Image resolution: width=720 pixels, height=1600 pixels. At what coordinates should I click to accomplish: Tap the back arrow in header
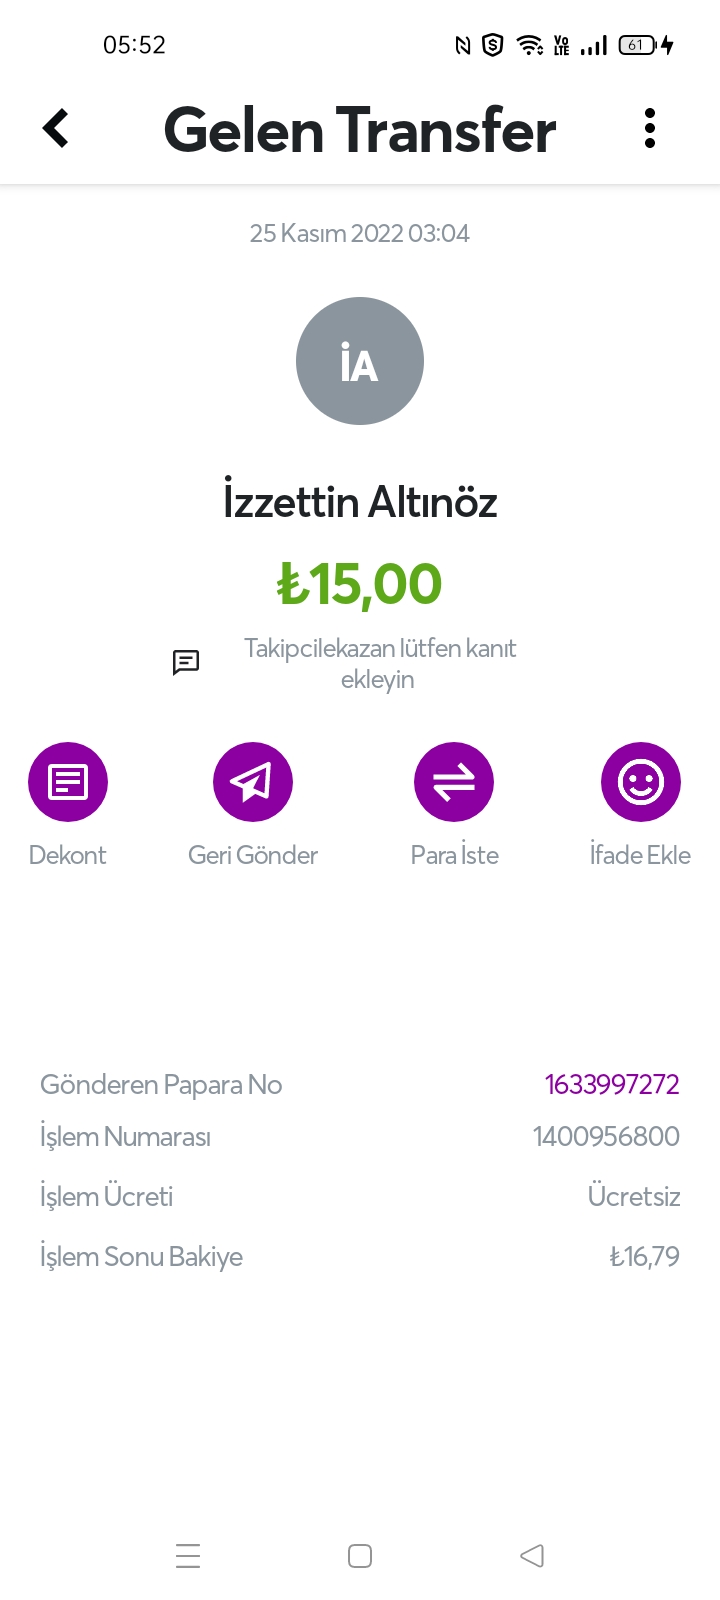(x=56, y=129)
